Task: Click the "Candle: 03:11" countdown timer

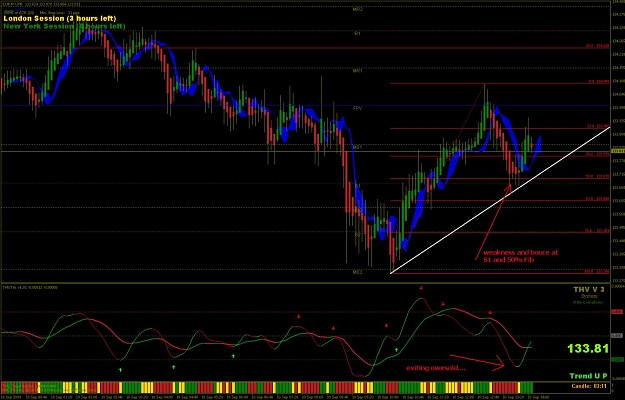Action: pos(589,386)
